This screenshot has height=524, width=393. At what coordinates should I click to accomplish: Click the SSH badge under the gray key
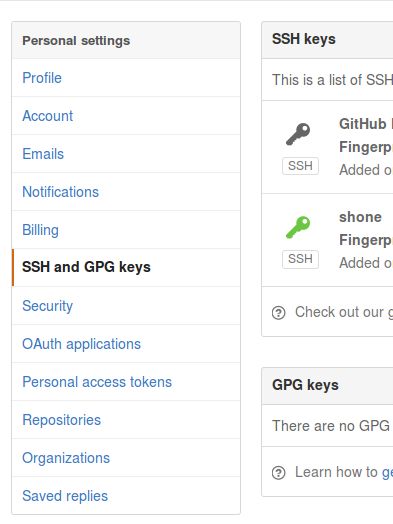click(x=300, y=166)
